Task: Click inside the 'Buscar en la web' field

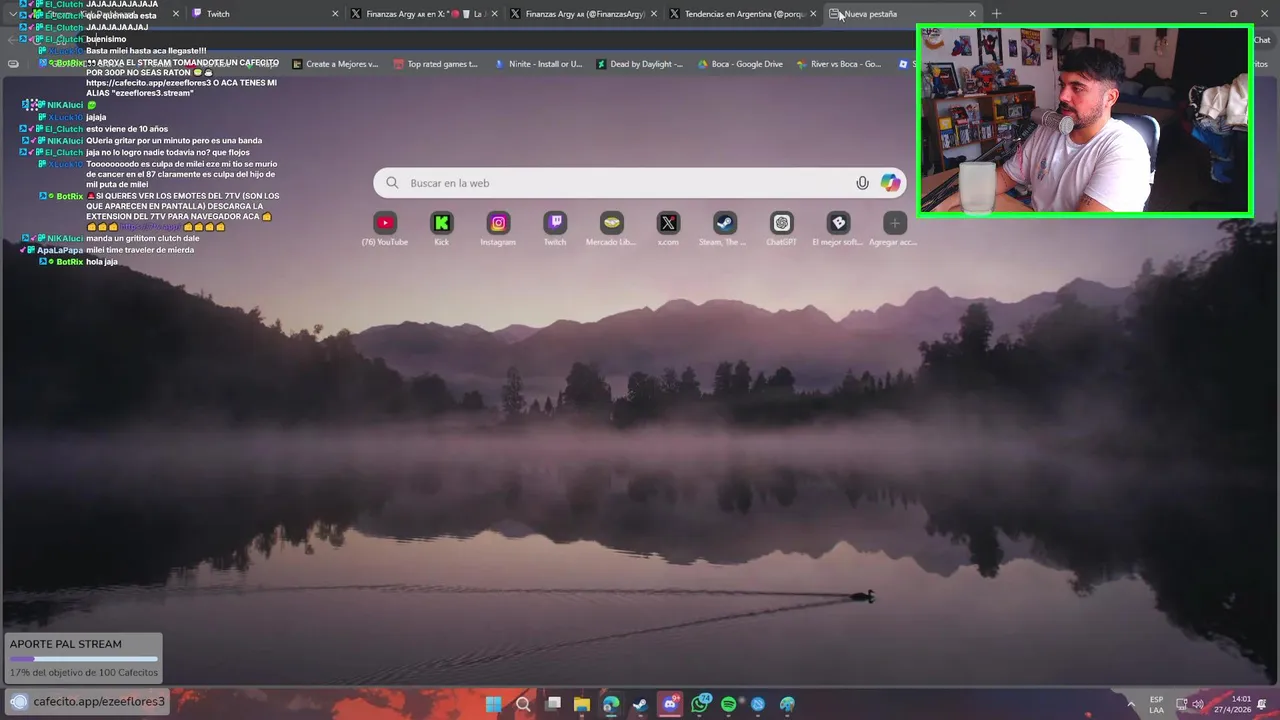Action: tap(640, 183)
